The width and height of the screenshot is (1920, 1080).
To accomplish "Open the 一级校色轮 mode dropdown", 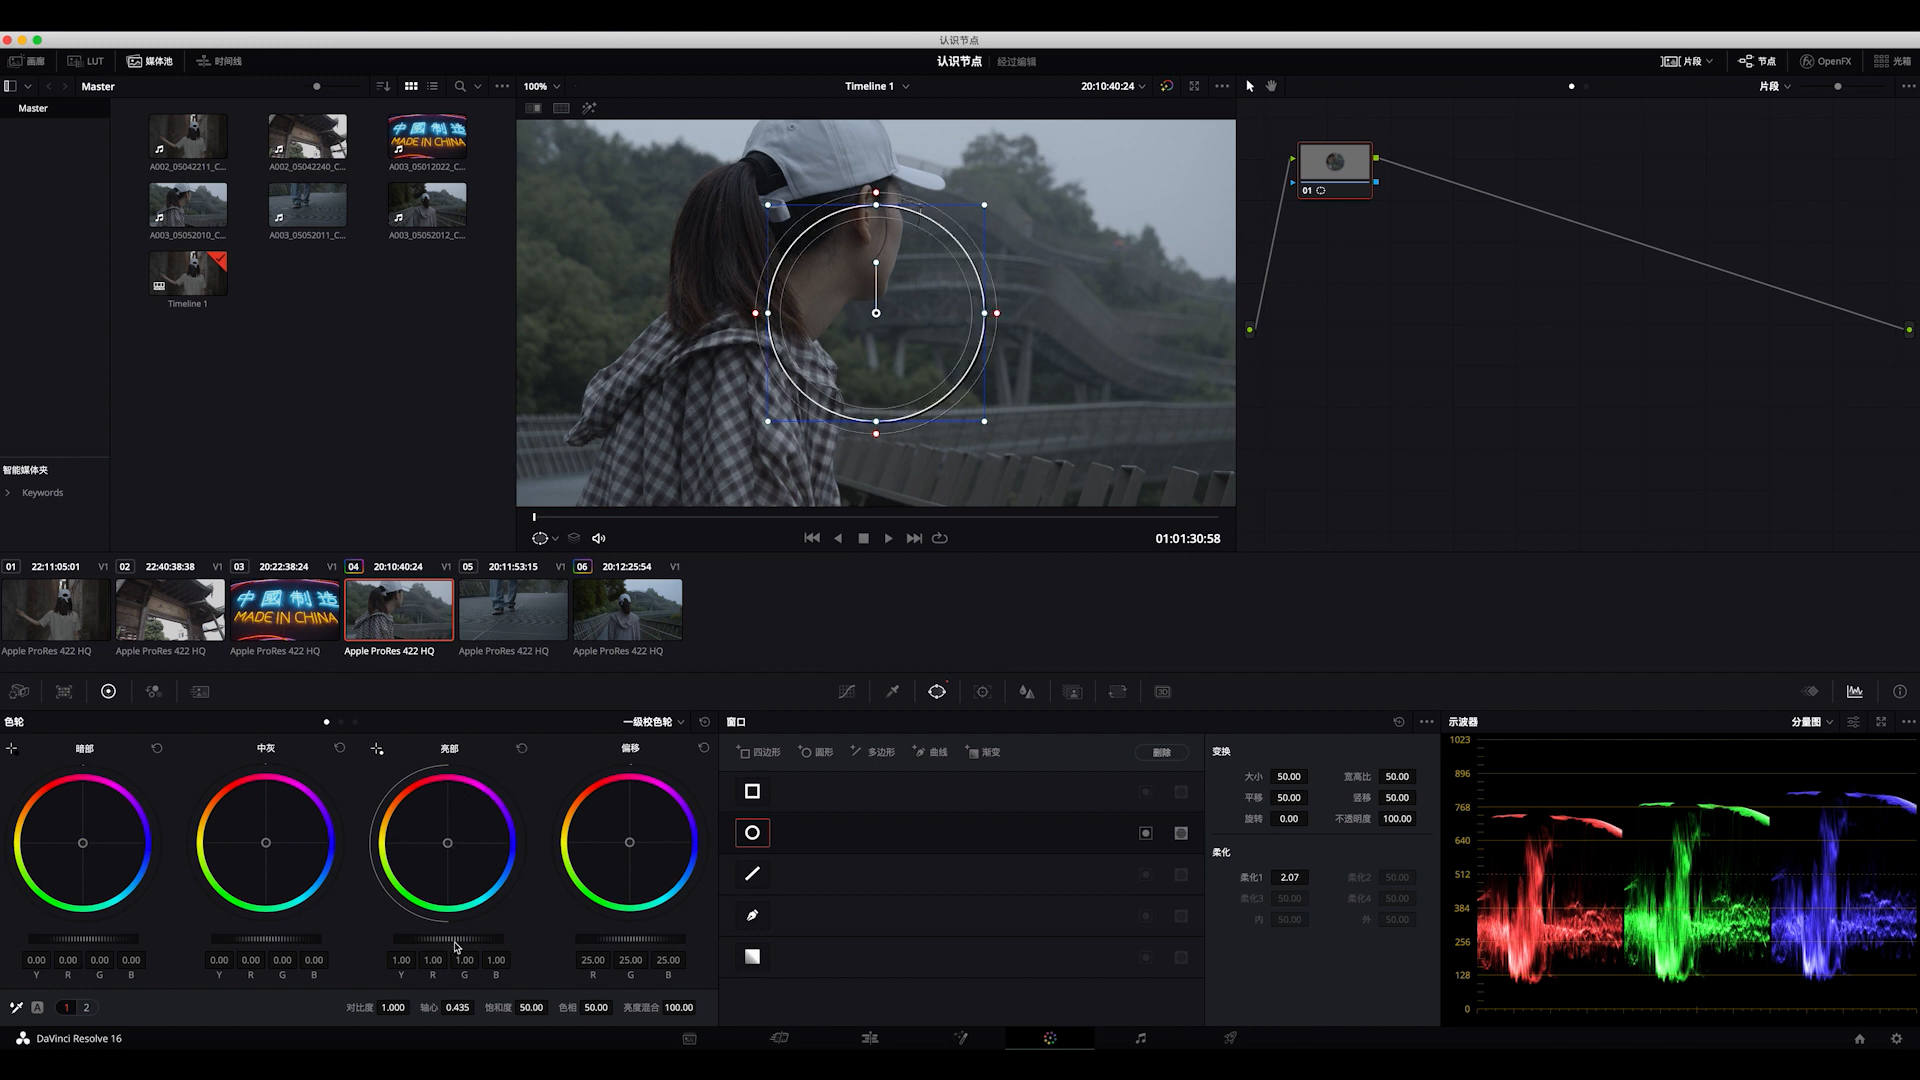I will [654, 722].
